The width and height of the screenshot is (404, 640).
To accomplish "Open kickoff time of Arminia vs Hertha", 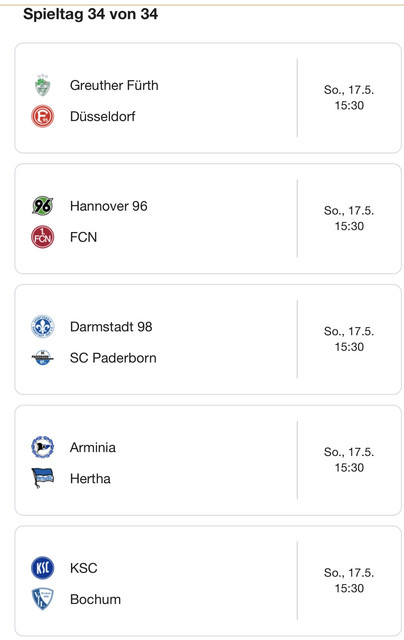I will (x=349, y=467).
